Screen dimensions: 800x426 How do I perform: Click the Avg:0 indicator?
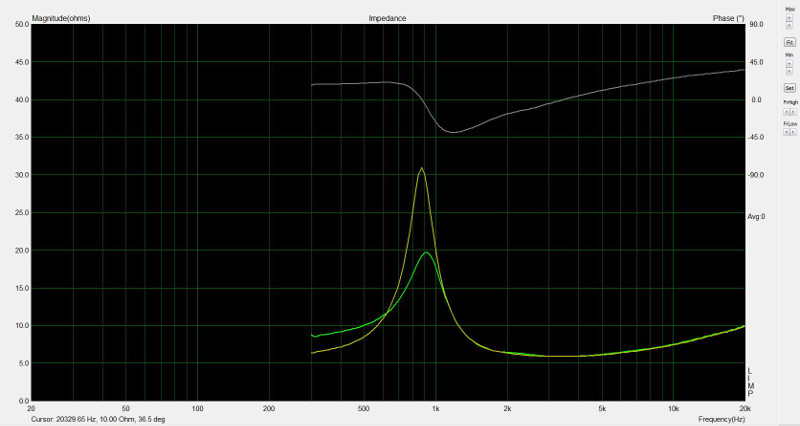click(x=757, y=216)
